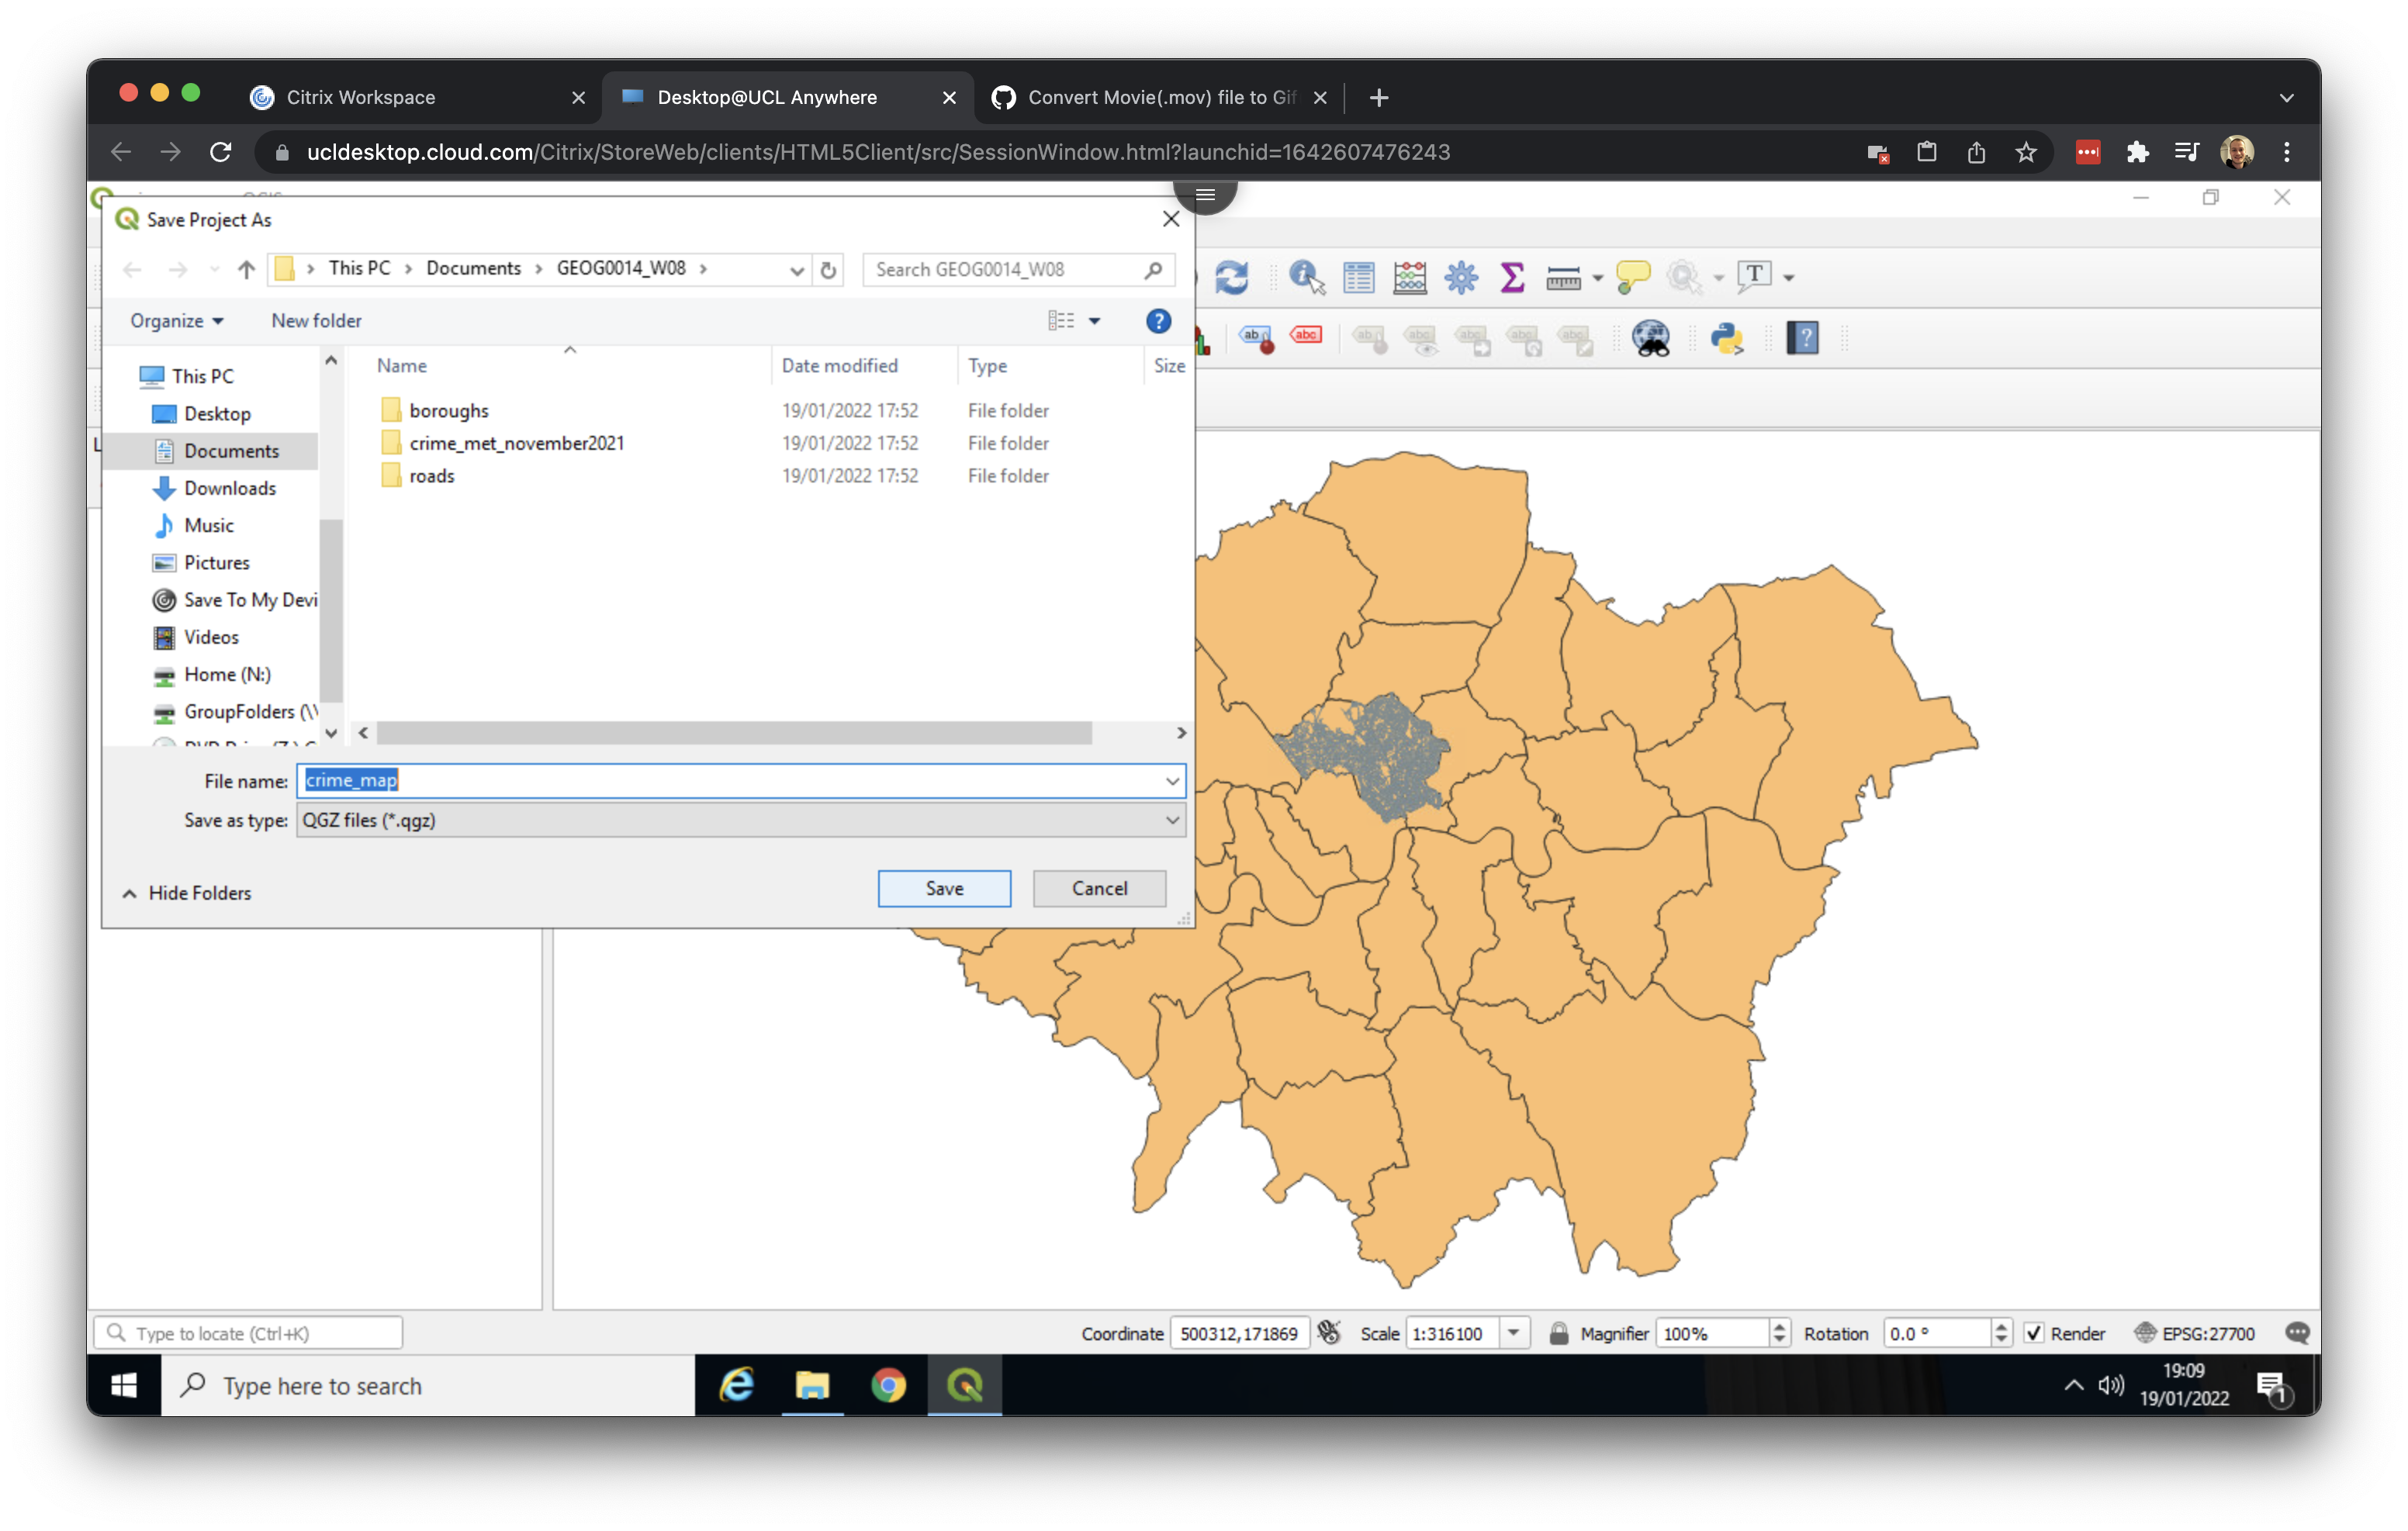Click the New folder button
The height and width of the screenshot is (1531, 2408).
pyautogui.click(x=315, y=320)
